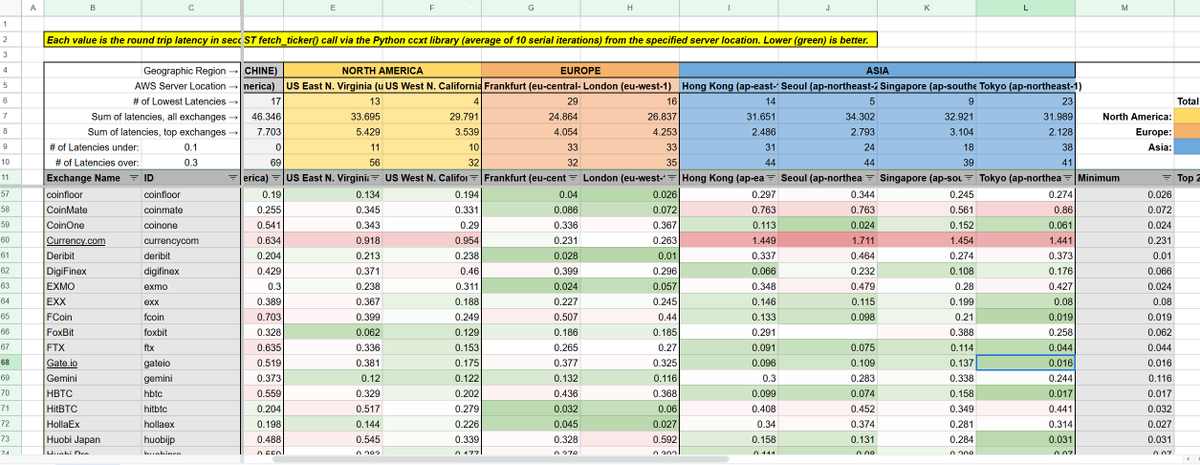Click the 0.01 London cell for Deribit

629,255
